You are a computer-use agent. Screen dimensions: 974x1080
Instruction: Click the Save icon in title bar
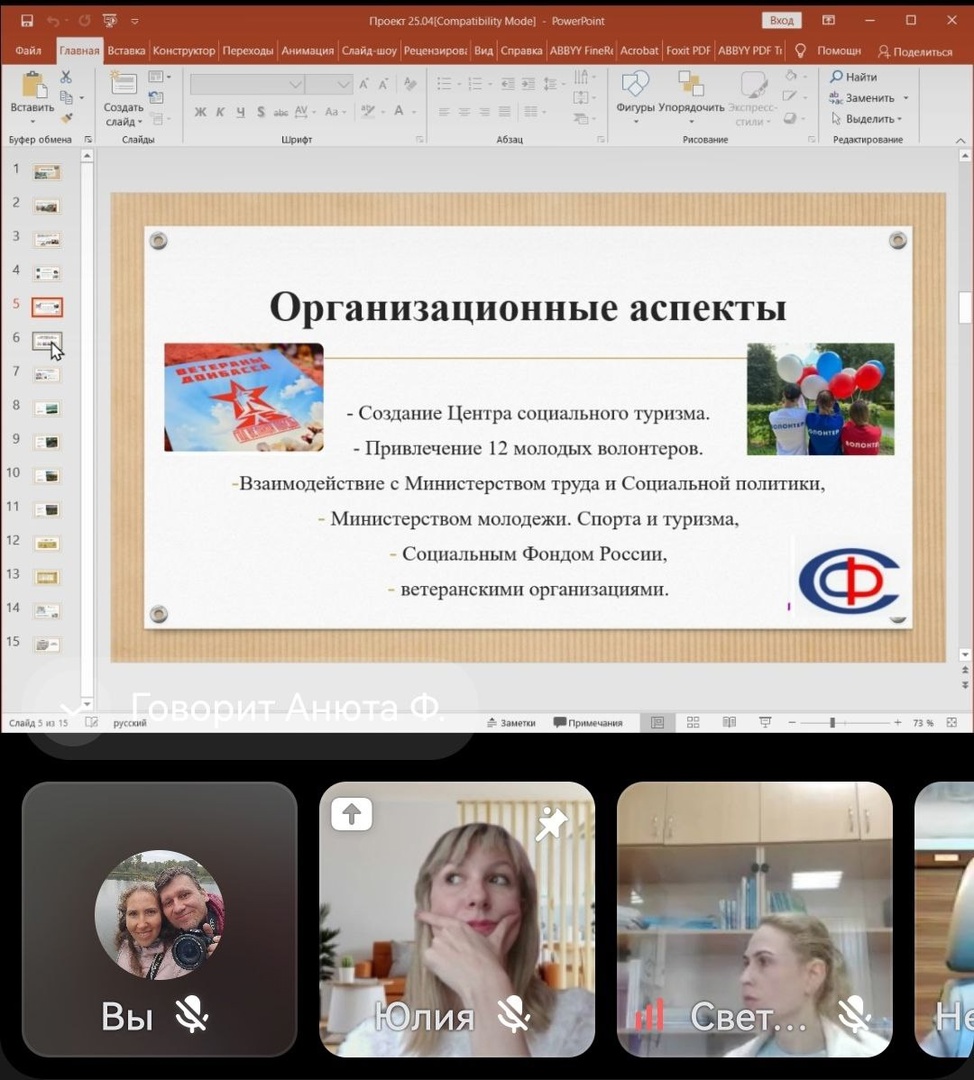point(27,21)
